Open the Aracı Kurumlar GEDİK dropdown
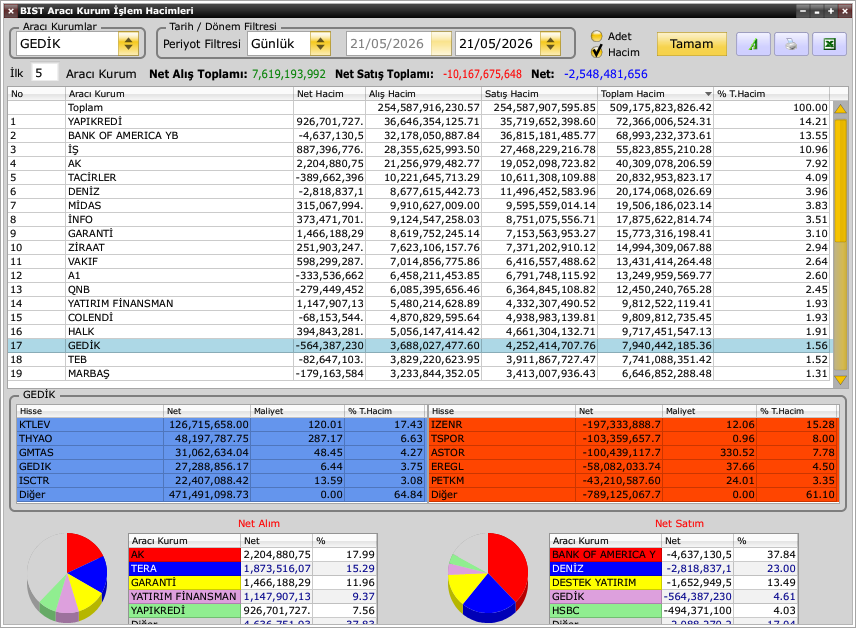This screenshot has height=628, width=856. tap(128, 44)
